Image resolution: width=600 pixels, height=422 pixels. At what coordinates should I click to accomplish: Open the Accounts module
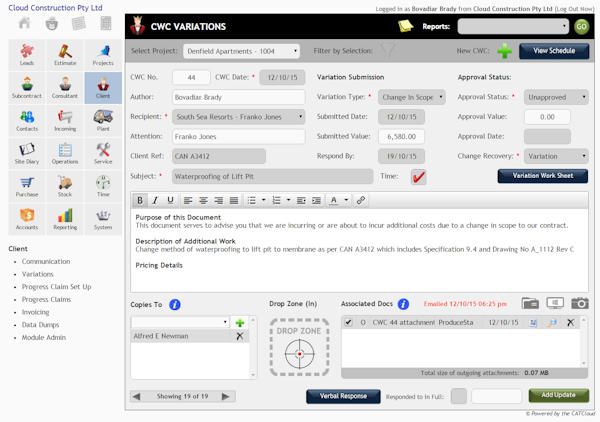pyautogui.click(x=27, y=219)
